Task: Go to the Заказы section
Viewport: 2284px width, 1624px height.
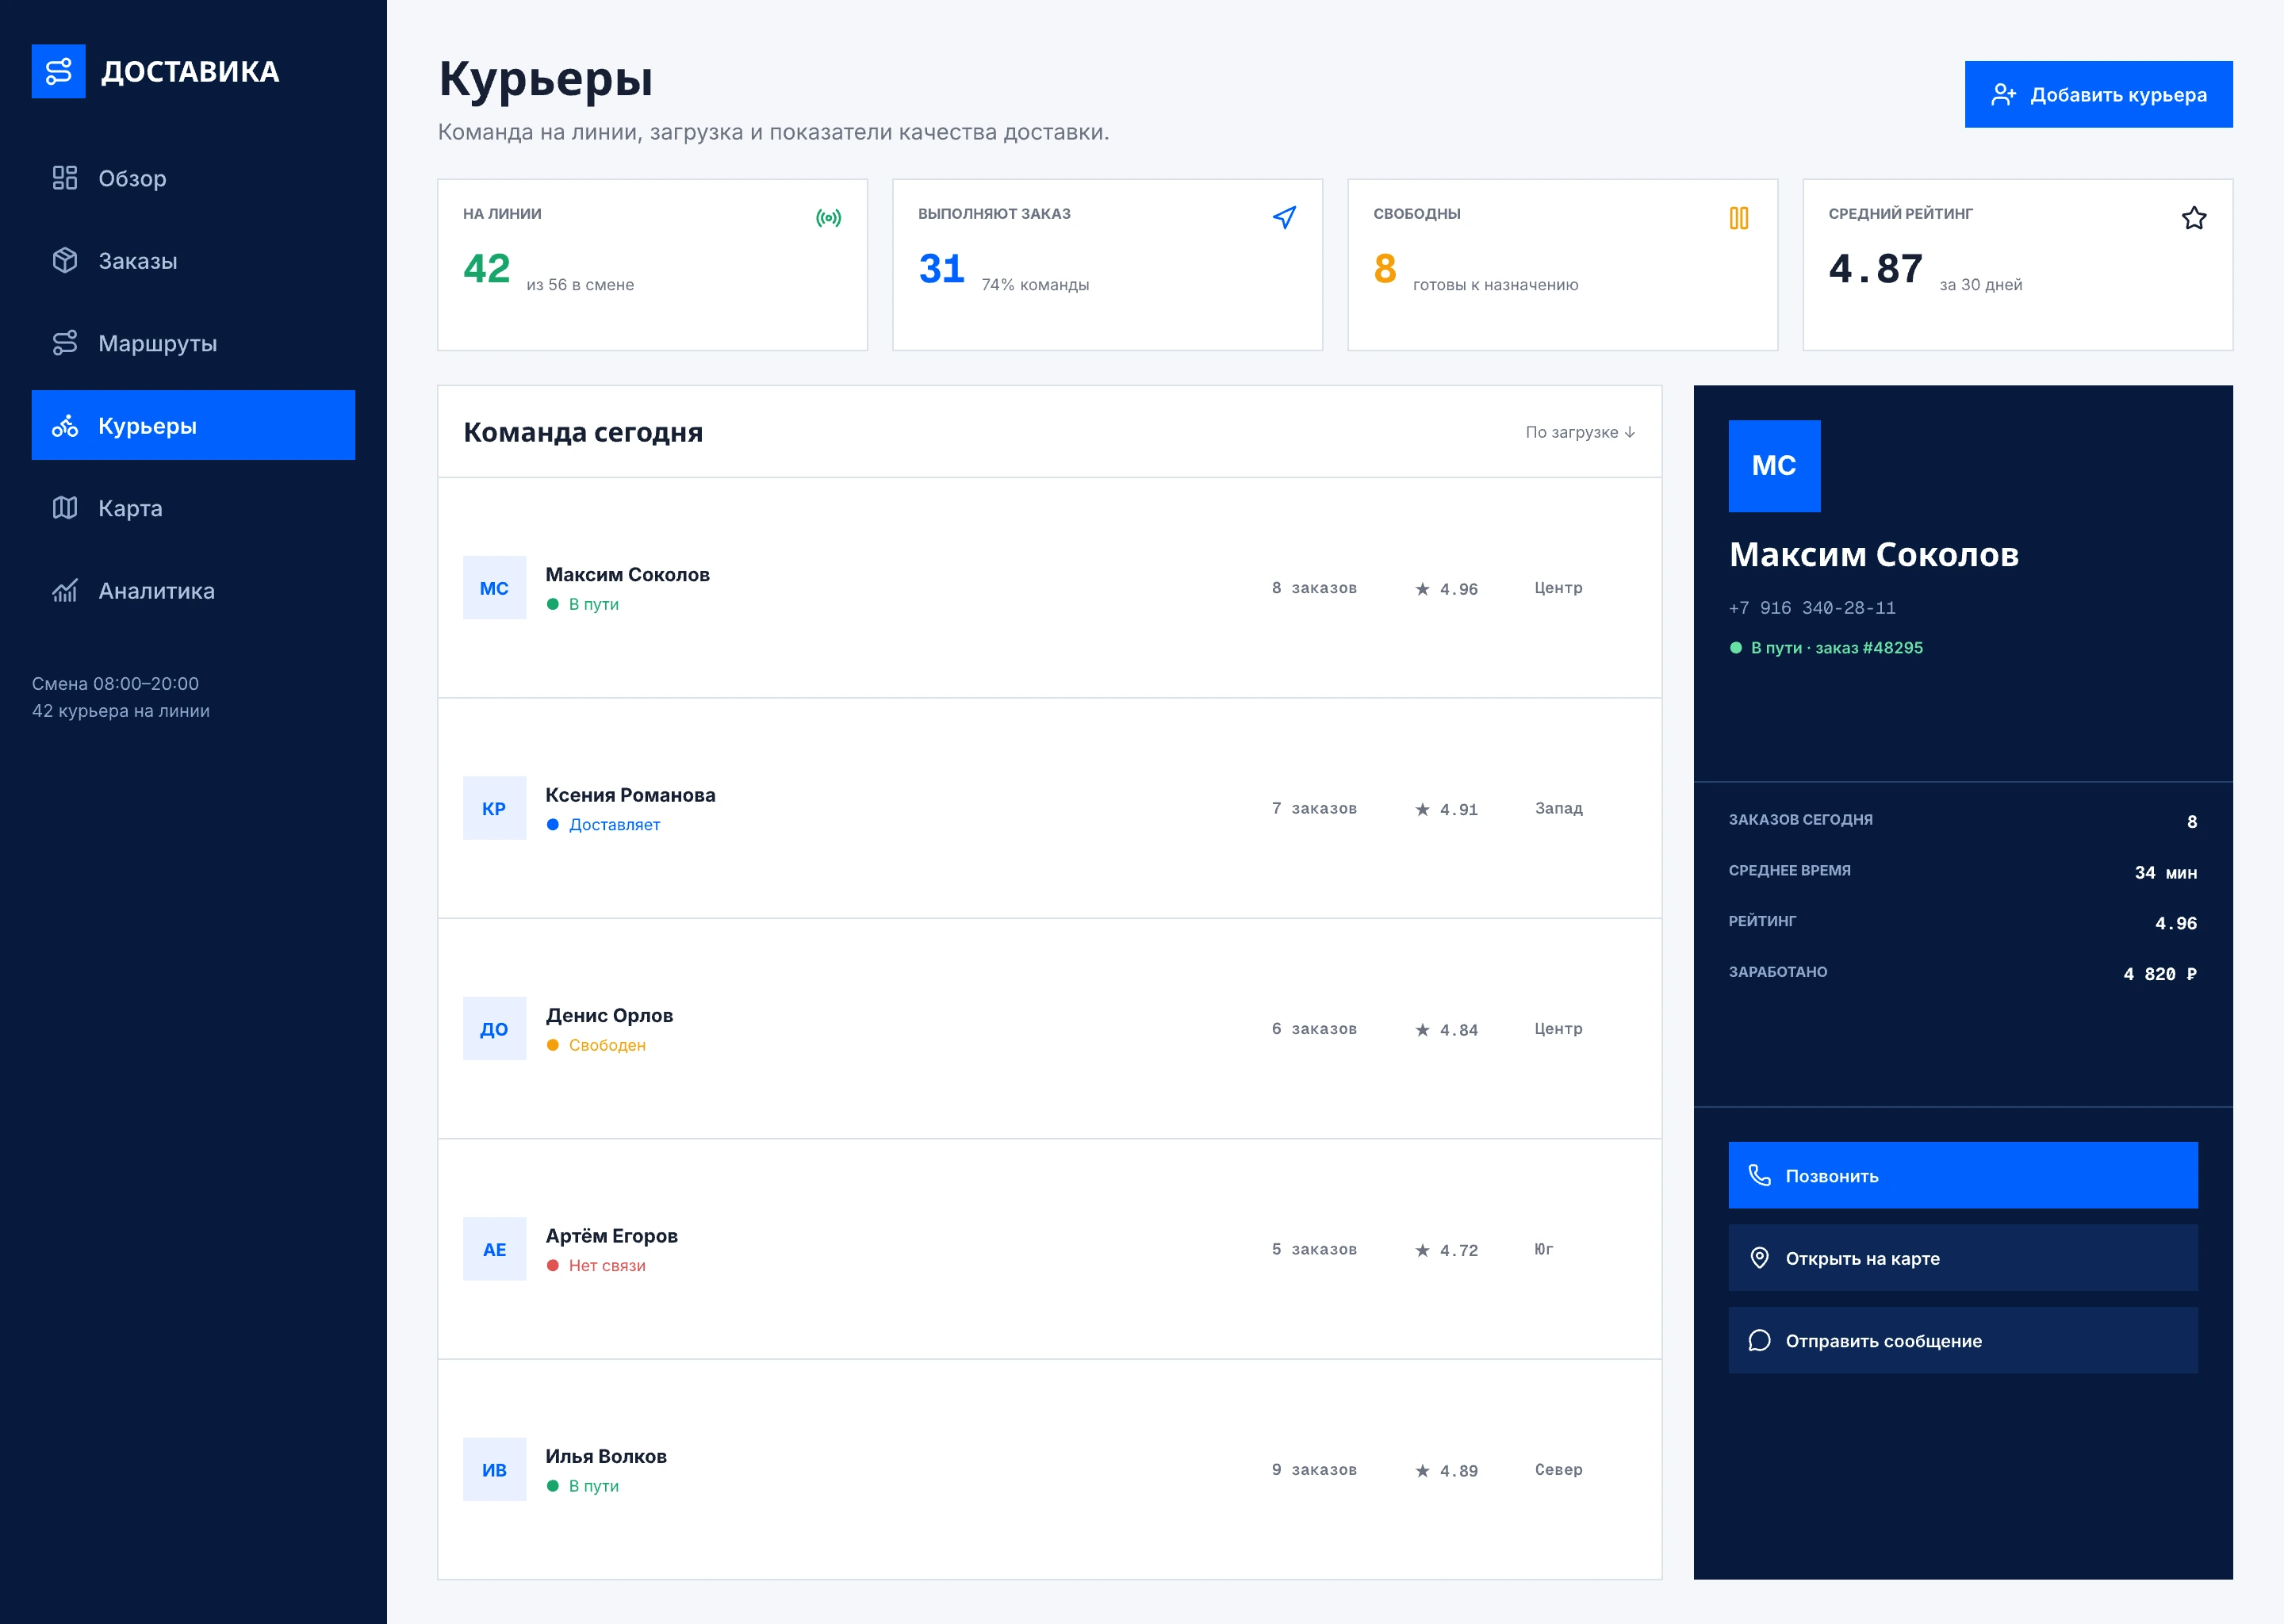Action: coord(193,261)
